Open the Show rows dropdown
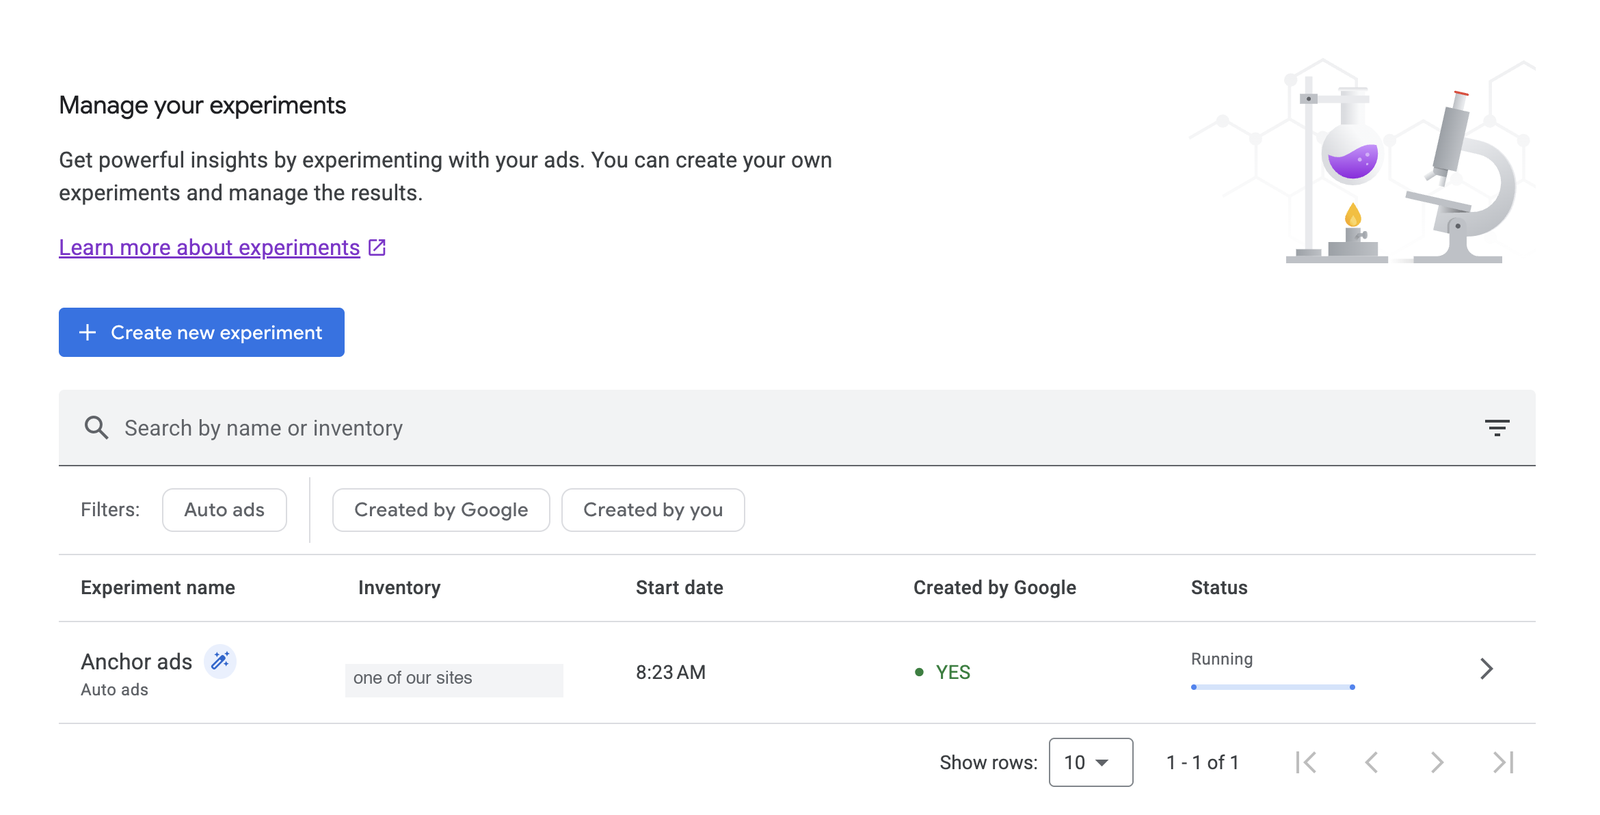Image resolution: width=1600 pixels, height=815 pixels. pyautogui.click(x=1090, y=762)
